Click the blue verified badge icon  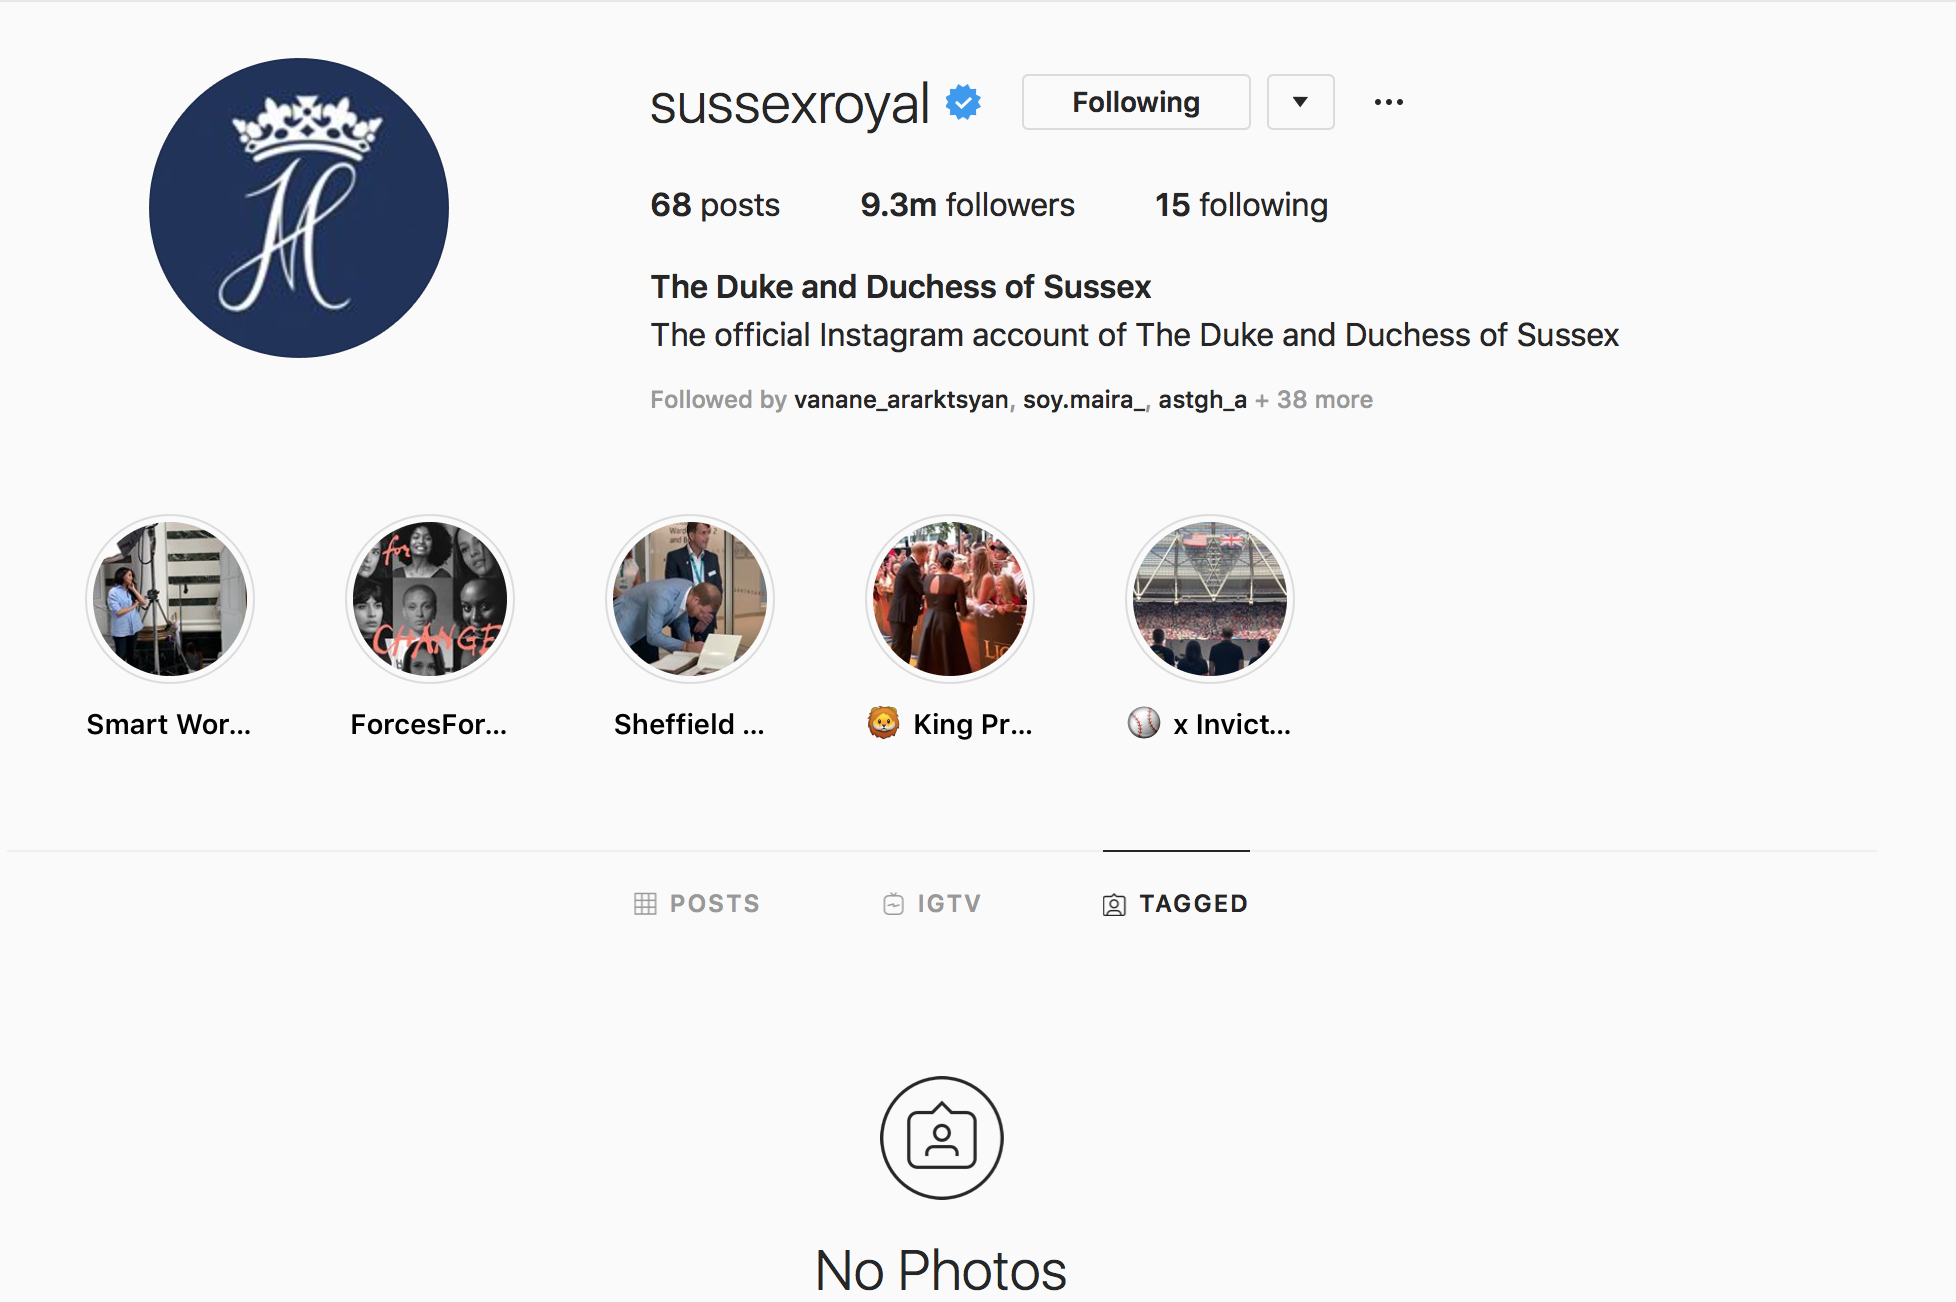[963, 102]
